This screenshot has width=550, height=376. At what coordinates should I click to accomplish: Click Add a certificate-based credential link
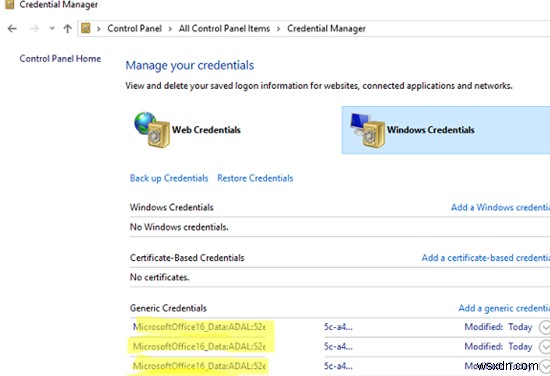(x=485, y=258)
